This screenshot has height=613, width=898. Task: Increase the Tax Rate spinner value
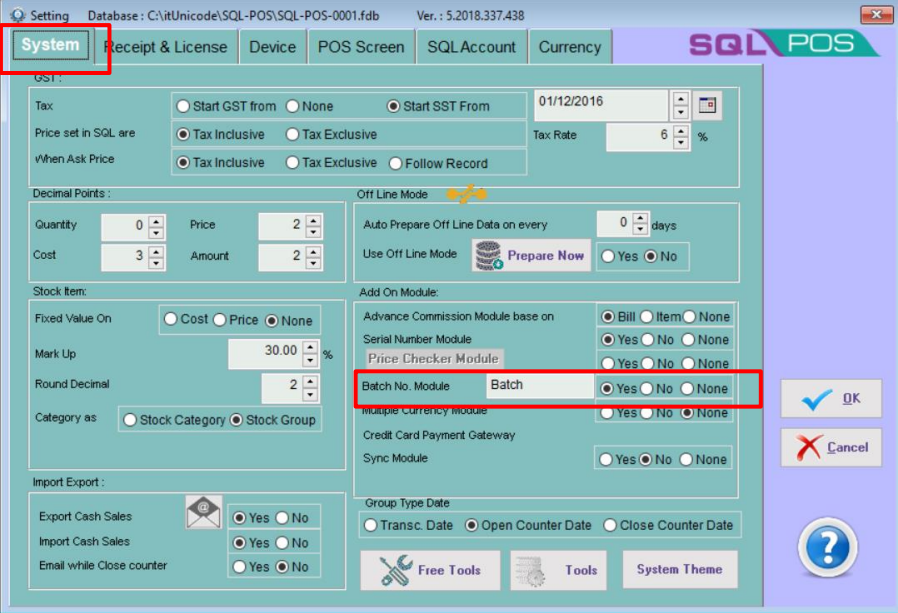pyautogui.click(x=681, y=130)
